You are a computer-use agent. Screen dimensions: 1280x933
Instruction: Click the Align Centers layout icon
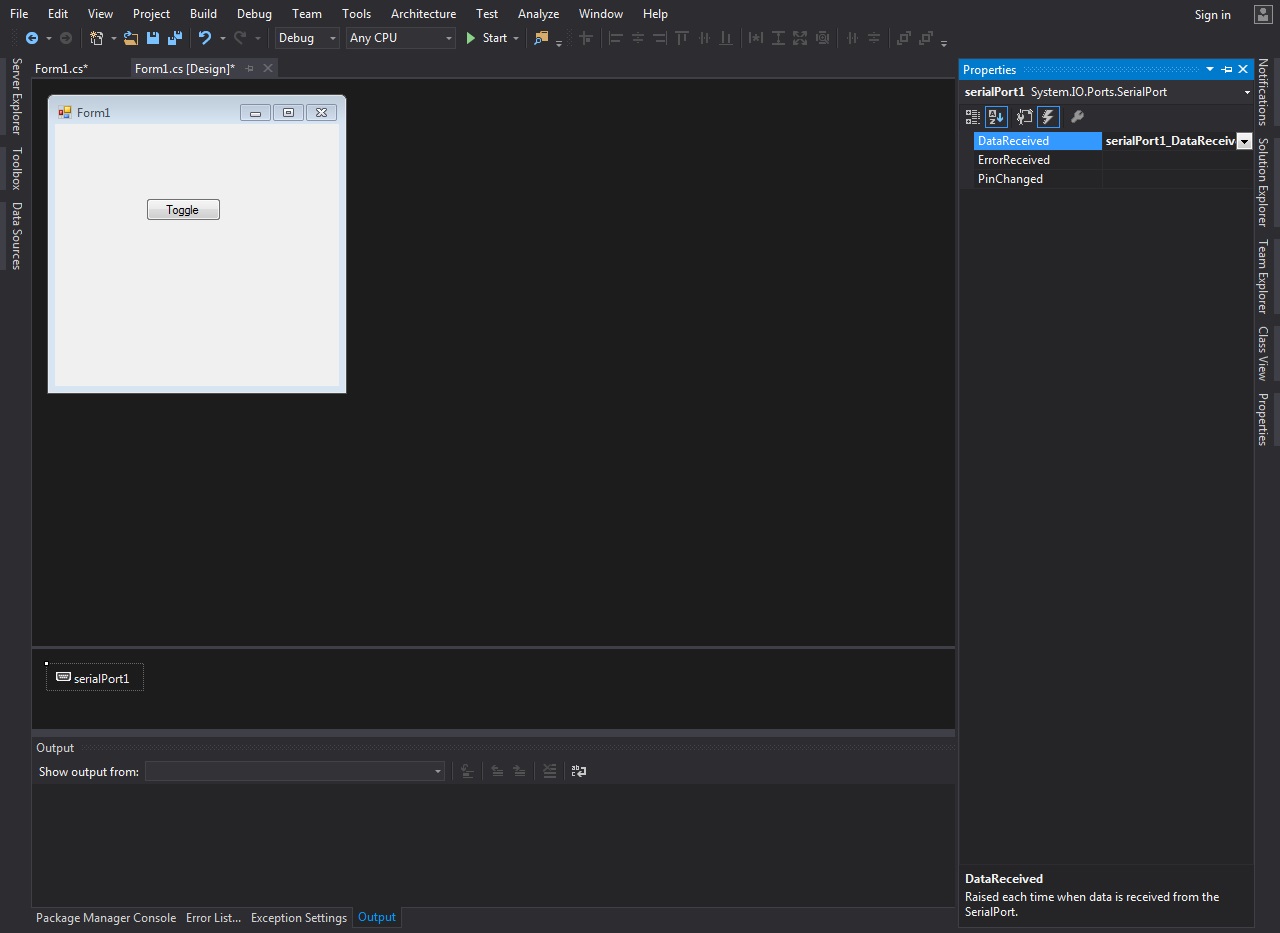point(638,38)
